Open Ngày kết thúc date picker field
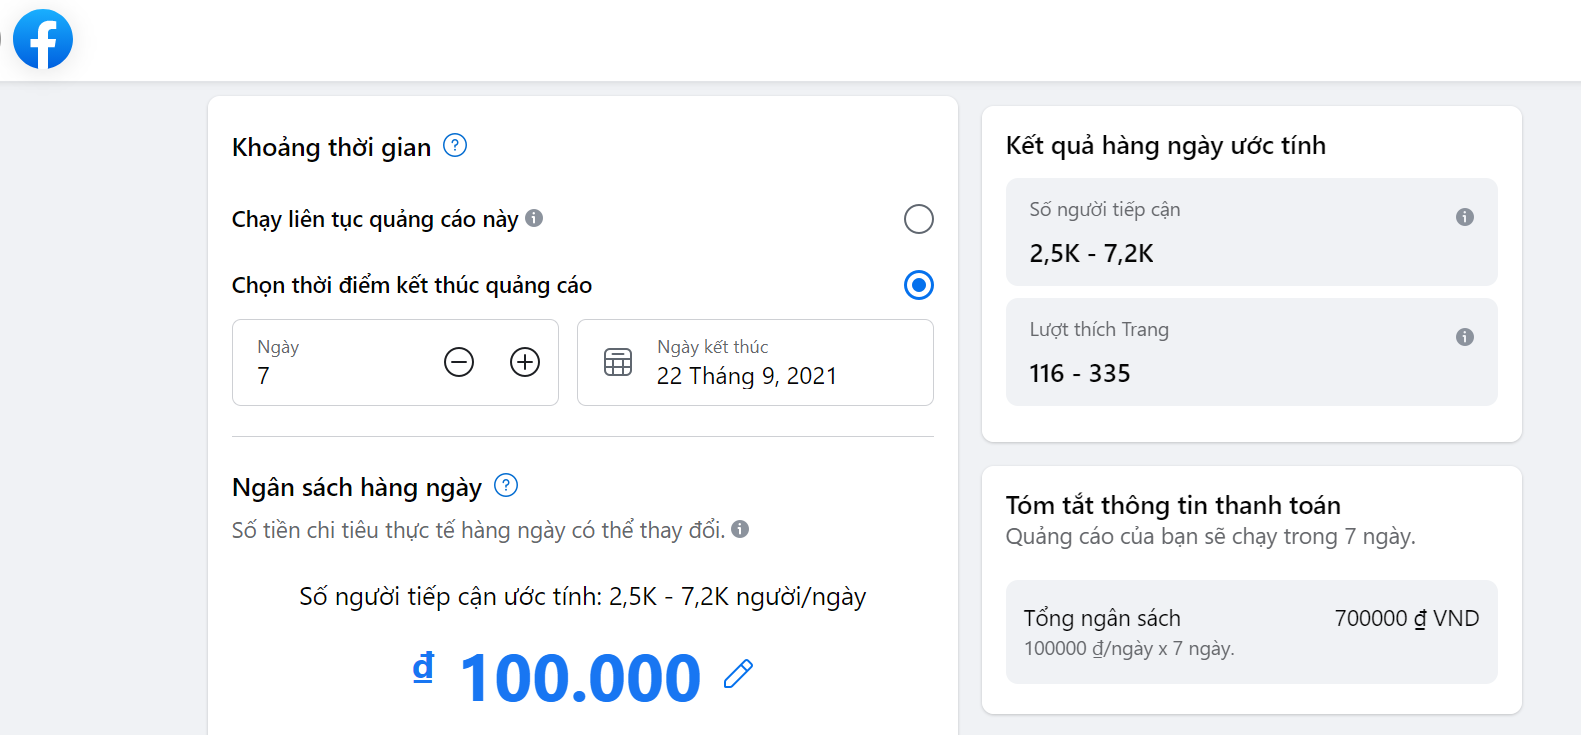This screenshot has width=1581, height=735. pos(755,362)
